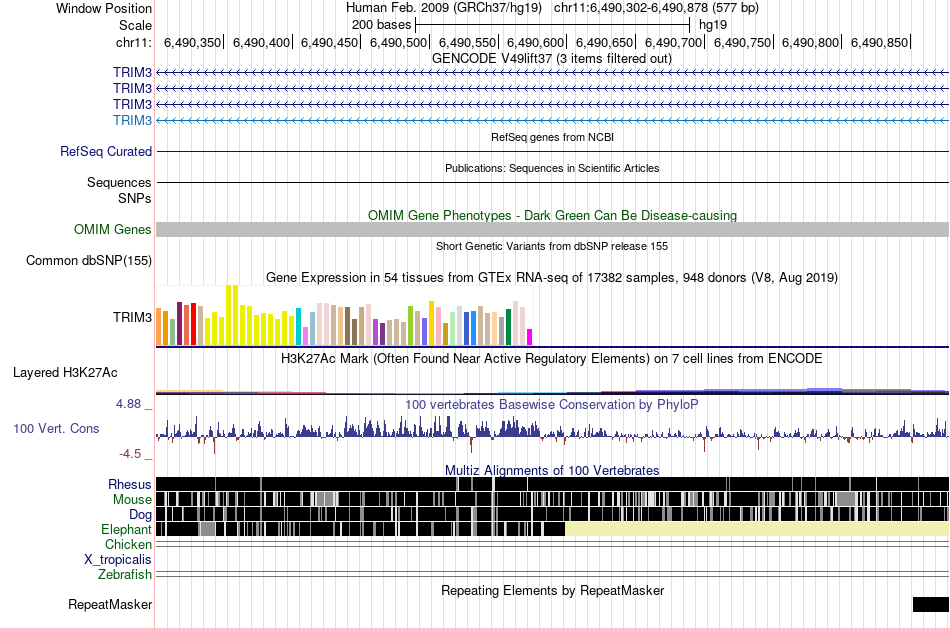This screenshot has height=628, width=950.
Task: Open OMIM Gene Phenotypes track title
Action: [552, 216]
